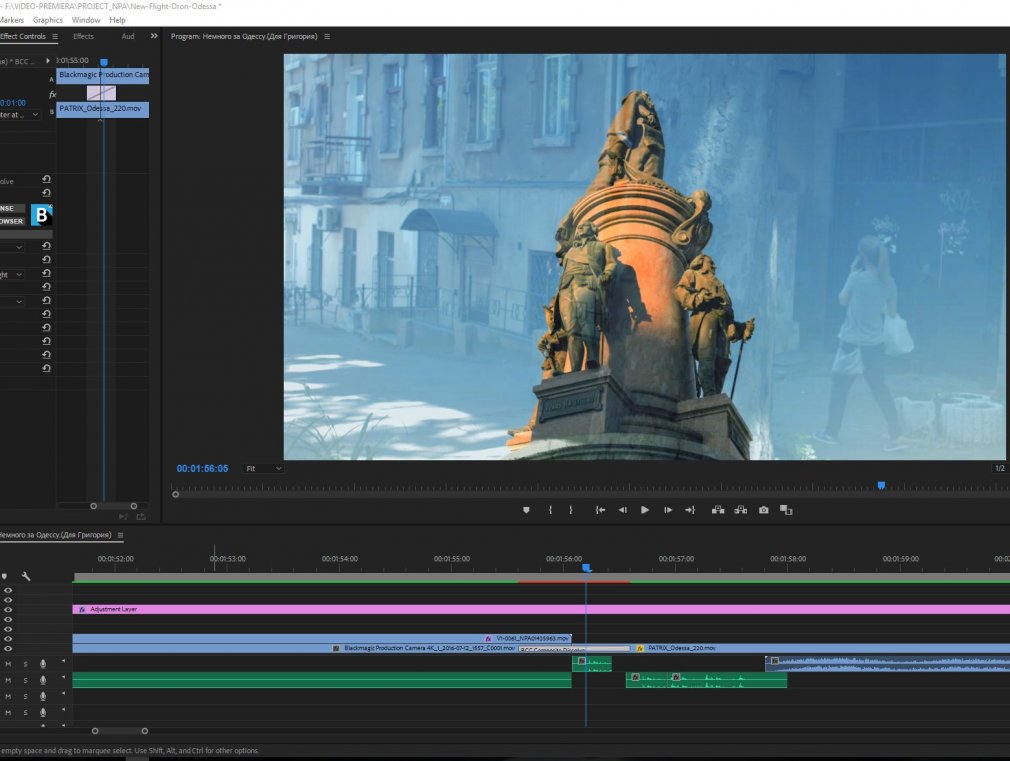This screenshot has width=1010, height=761.
Task: Click the Extract button
Action: pyautogui.click(x=741, y=510)
